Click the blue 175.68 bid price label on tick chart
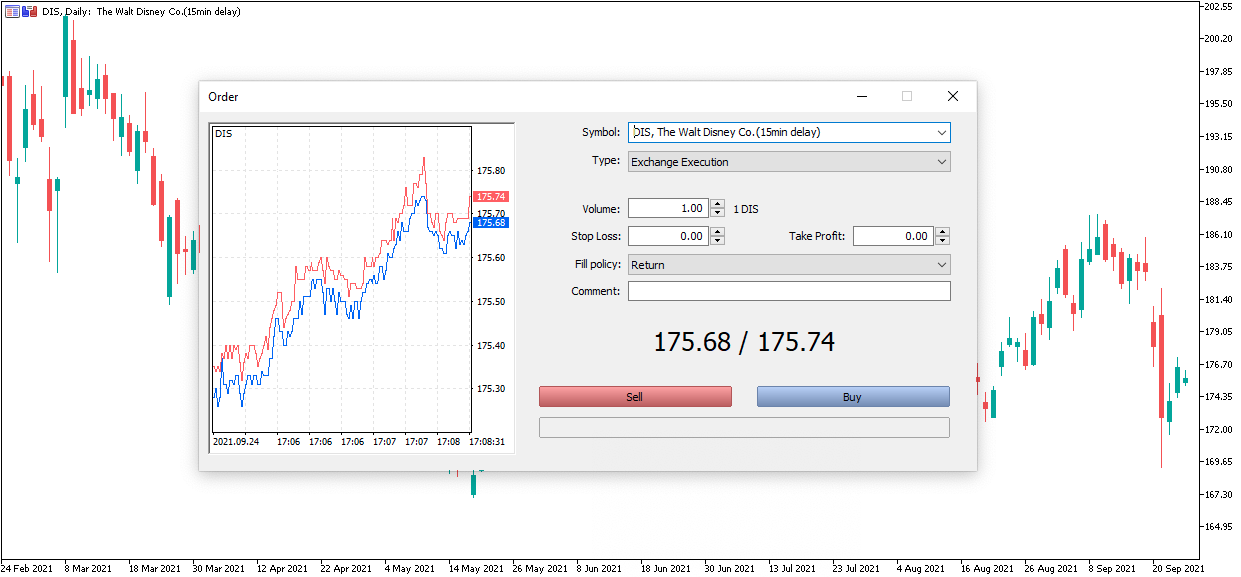 (x=491, y=223)
